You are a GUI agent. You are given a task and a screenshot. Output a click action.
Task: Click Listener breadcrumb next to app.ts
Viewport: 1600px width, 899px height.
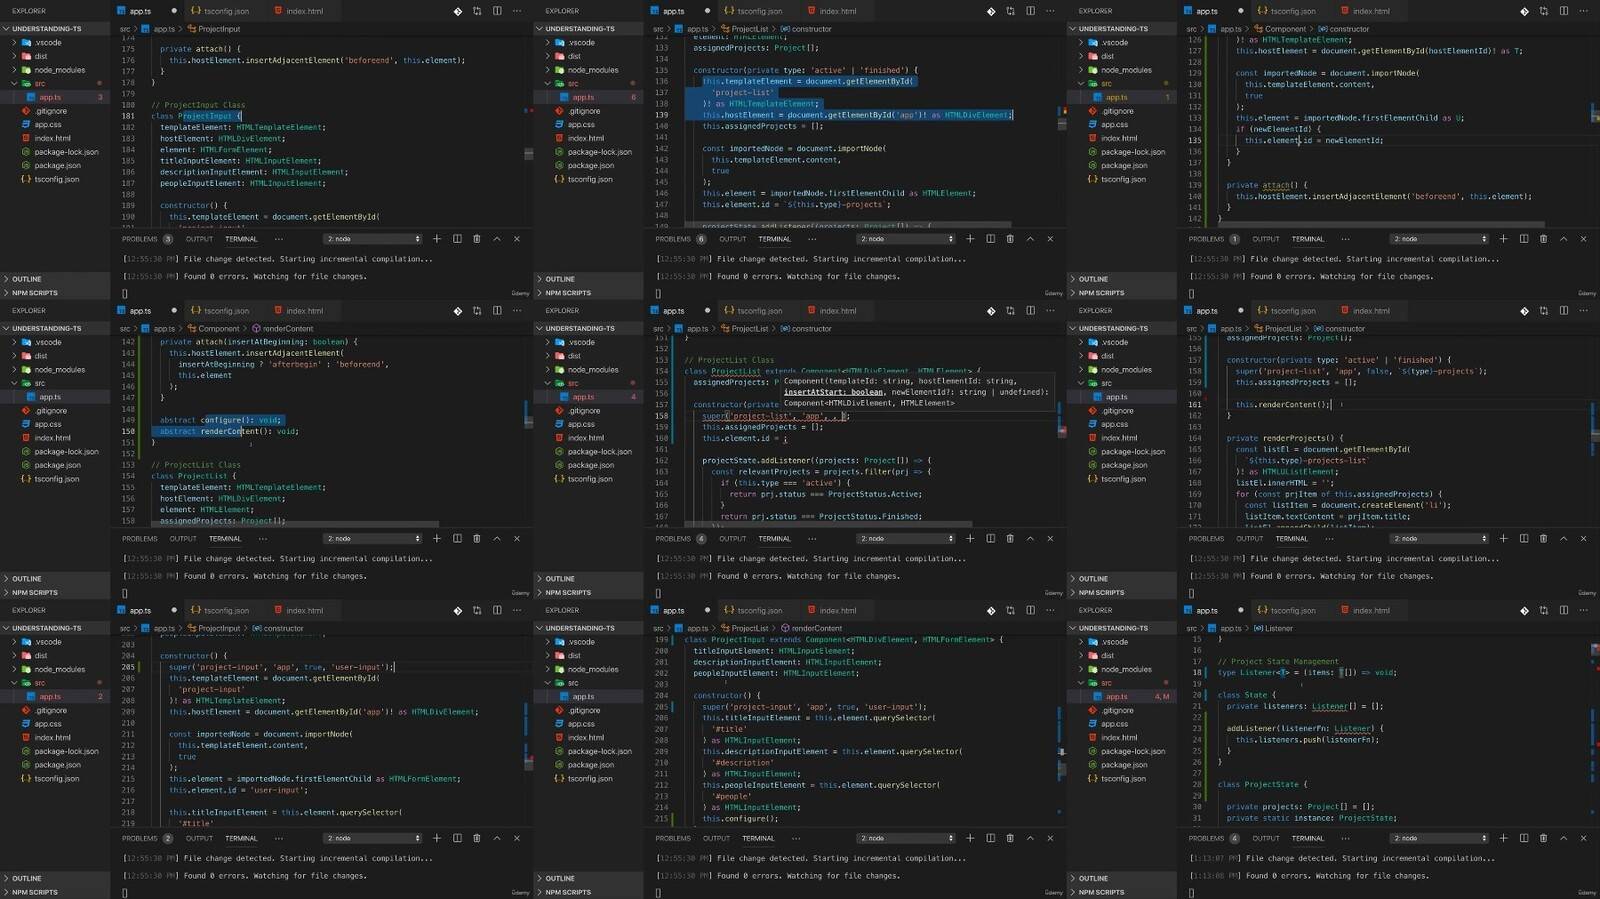point(1279,629)
